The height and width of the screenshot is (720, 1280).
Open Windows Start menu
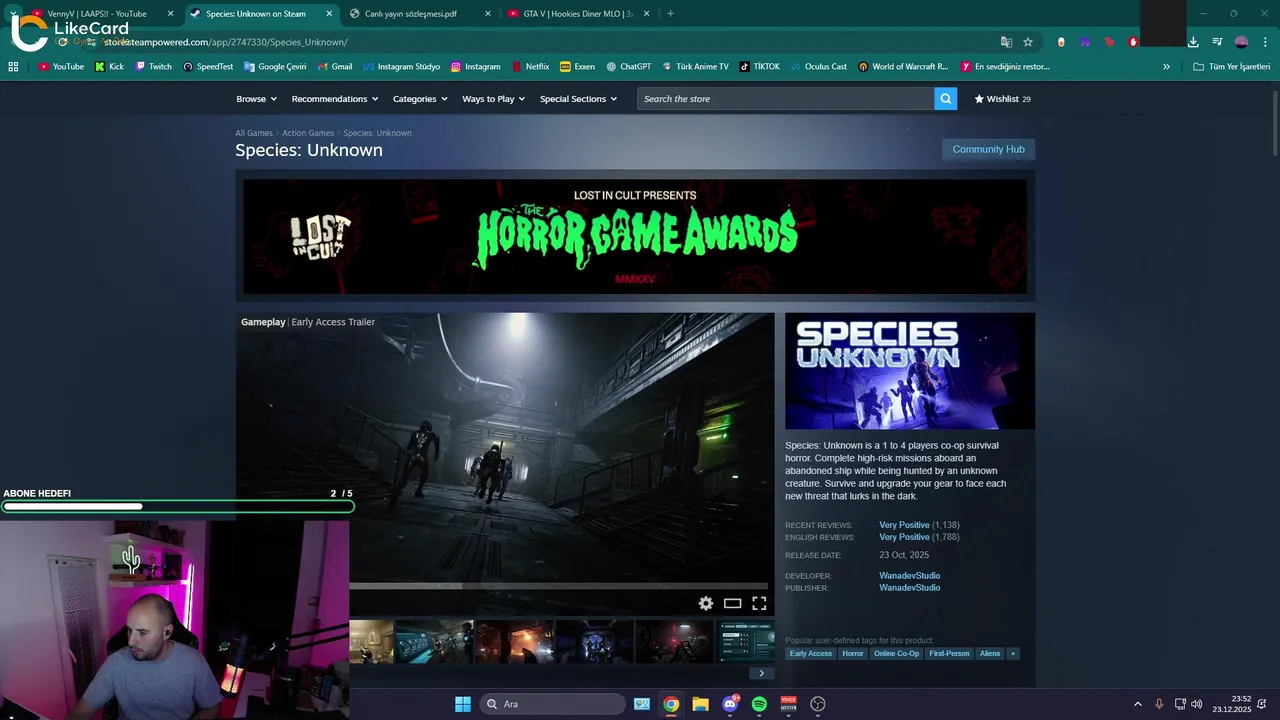click(463, 704)
